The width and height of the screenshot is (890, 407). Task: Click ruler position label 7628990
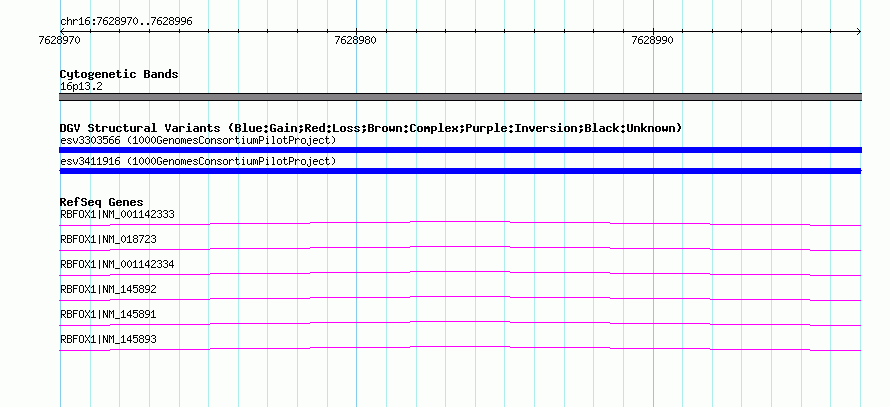click(652, 40)
